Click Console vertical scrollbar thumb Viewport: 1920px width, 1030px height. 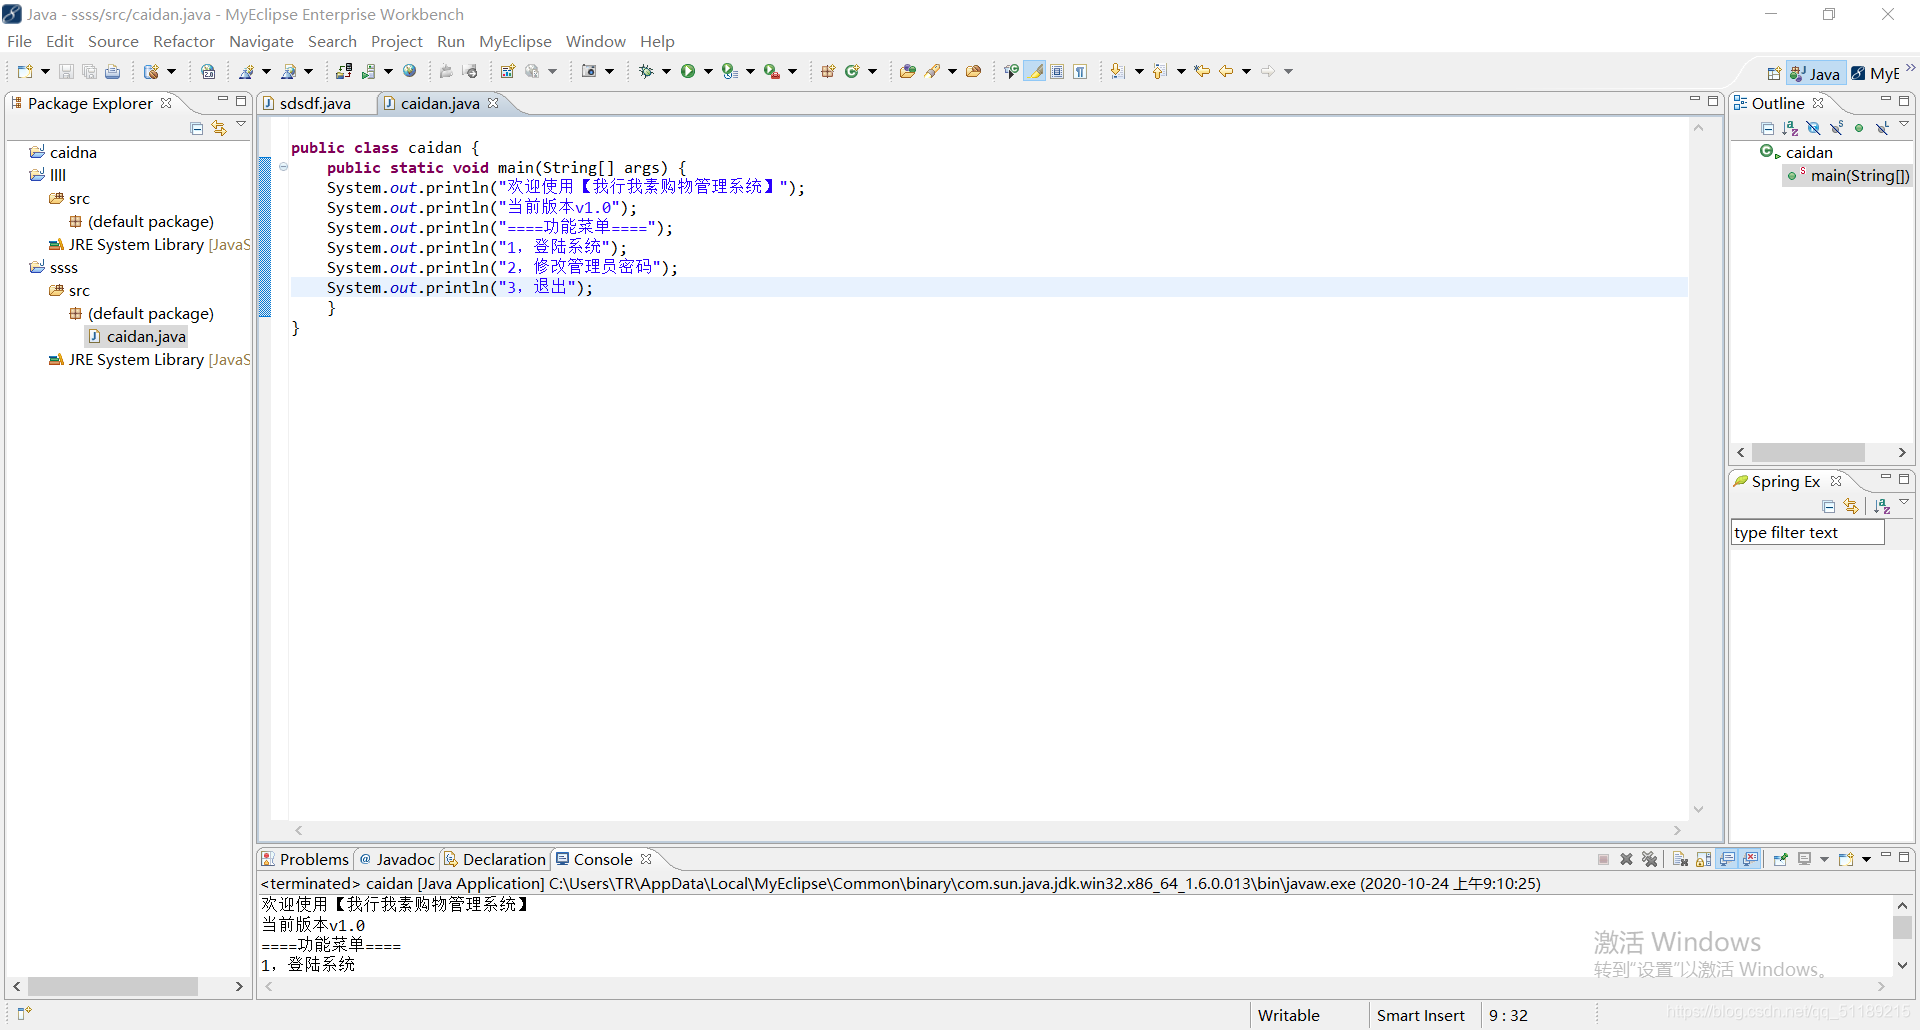pos(1902,927)
